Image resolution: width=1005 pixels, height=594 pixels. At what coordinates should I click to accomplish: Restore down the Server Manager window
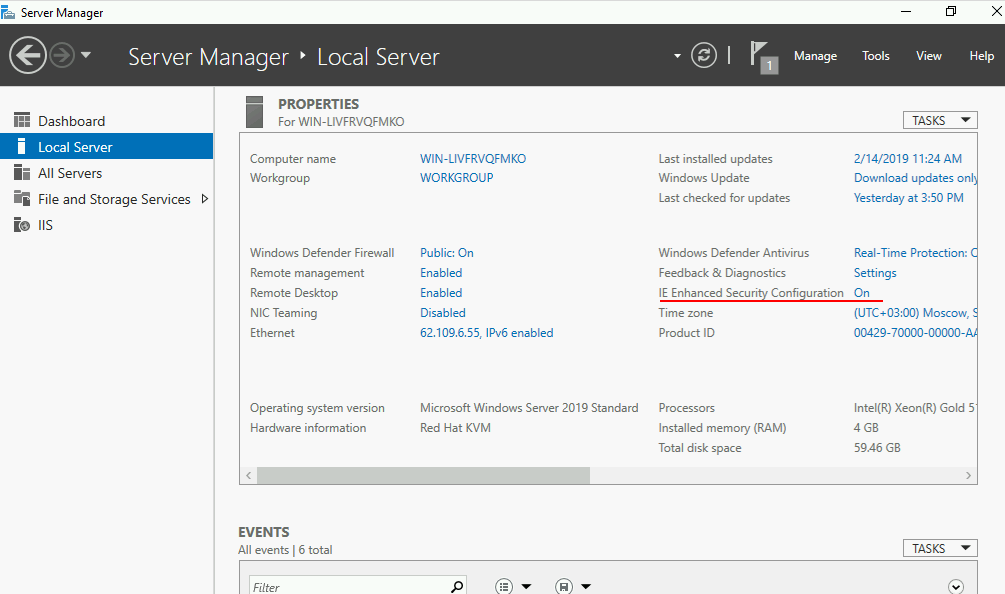(951, 12)
